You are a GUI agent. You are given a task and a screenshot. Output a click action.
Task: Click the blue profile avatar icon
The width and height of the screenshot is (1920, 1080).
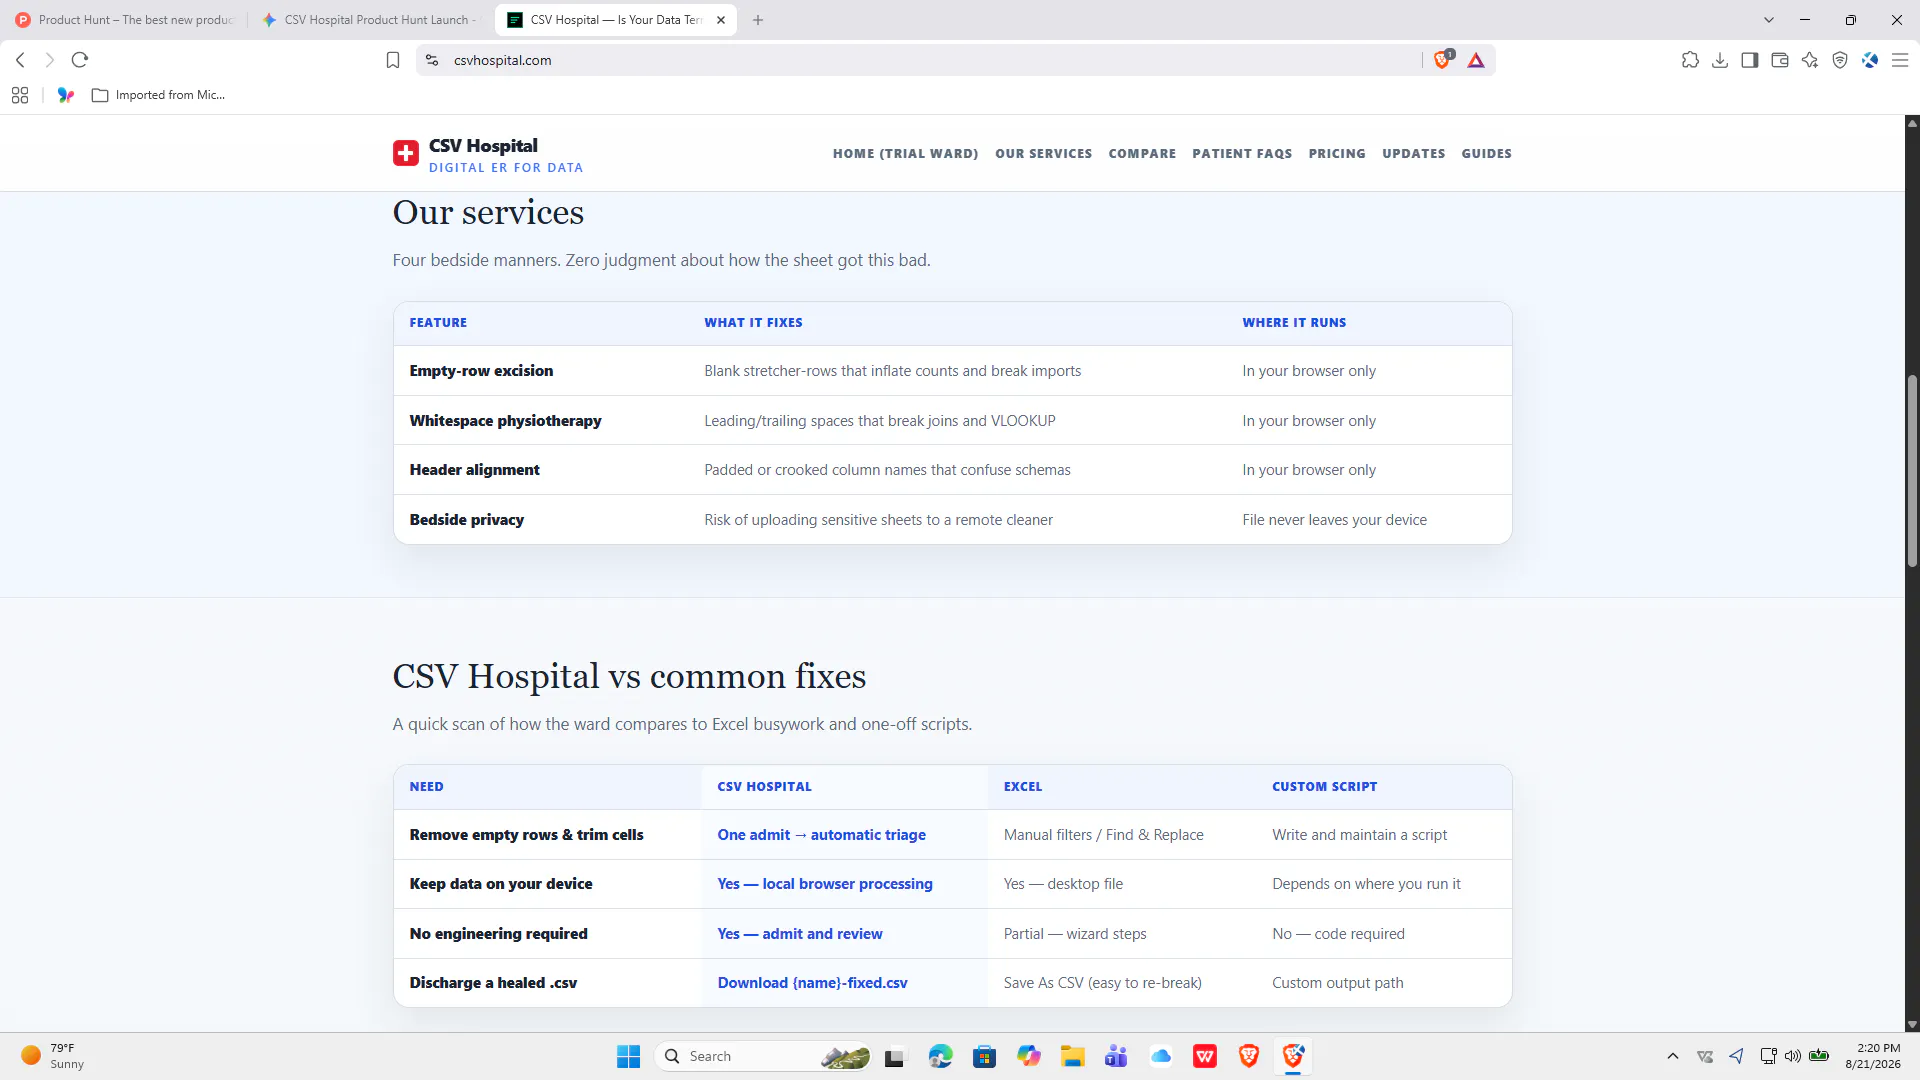(x=1870, y=60)
